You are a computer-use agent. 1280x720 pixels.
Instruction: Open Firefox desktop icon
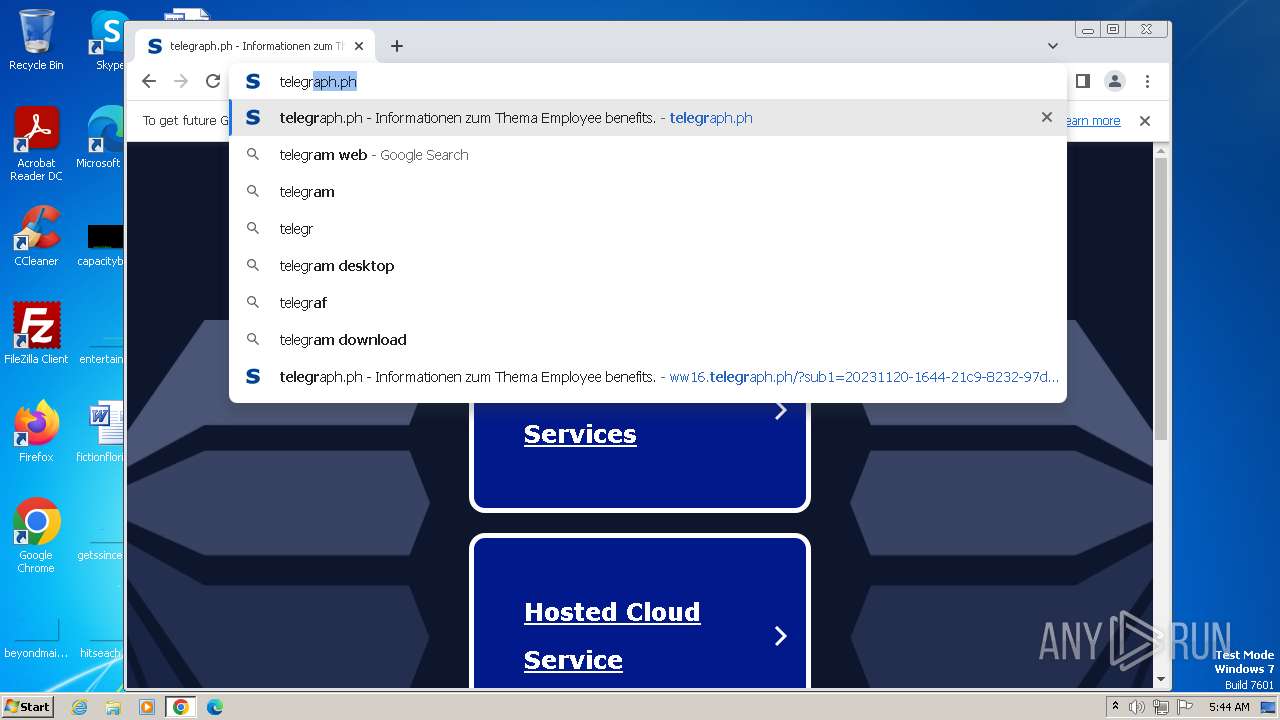click(36, 432)
